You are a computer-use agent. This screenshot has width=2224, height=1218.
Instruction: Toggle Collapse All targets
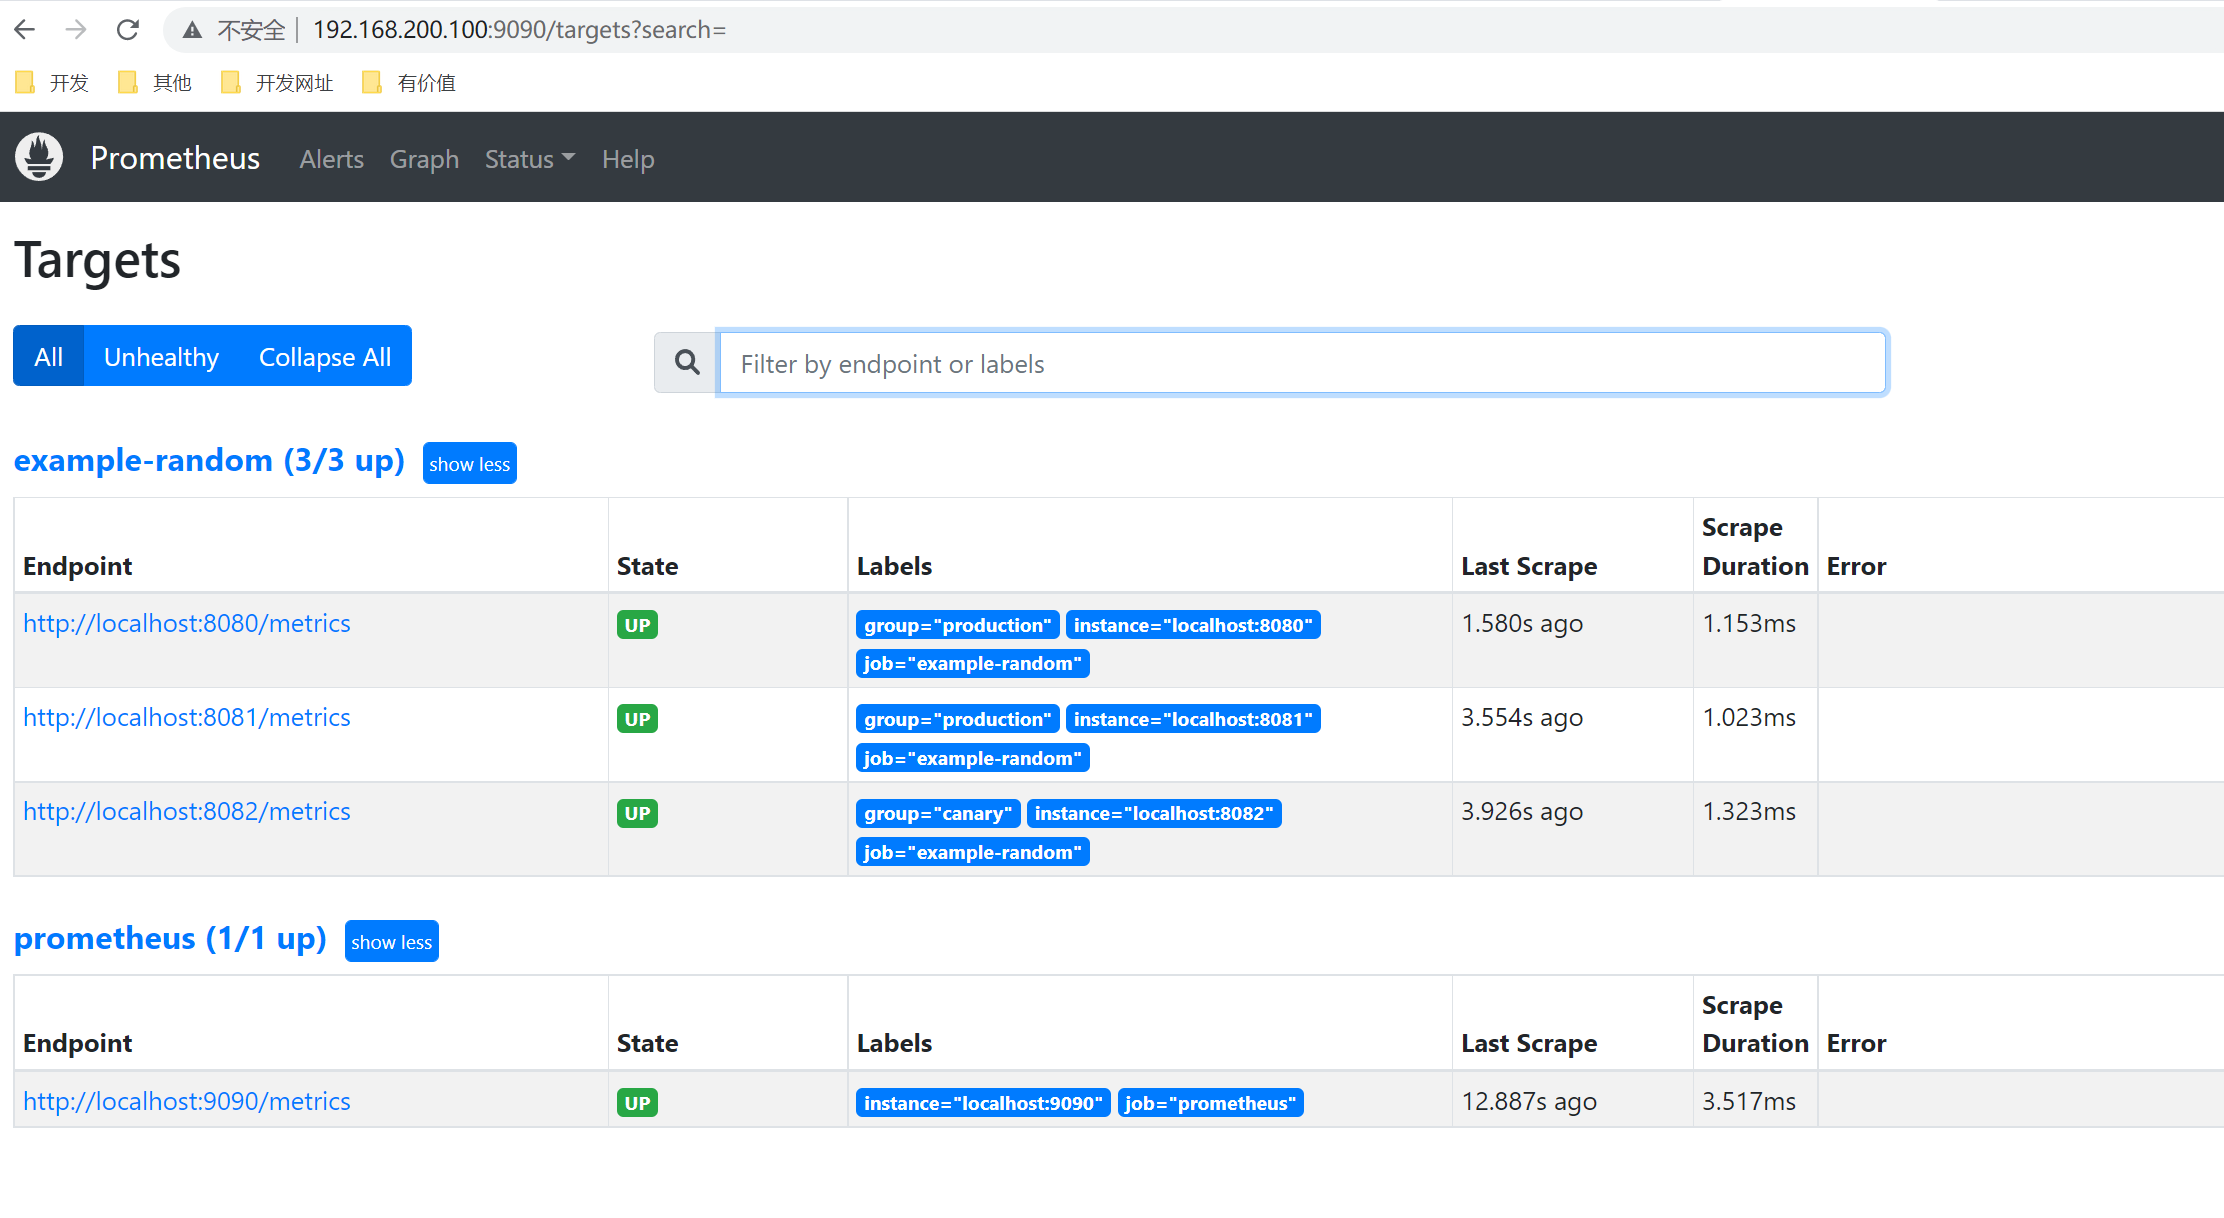(325, 356)
